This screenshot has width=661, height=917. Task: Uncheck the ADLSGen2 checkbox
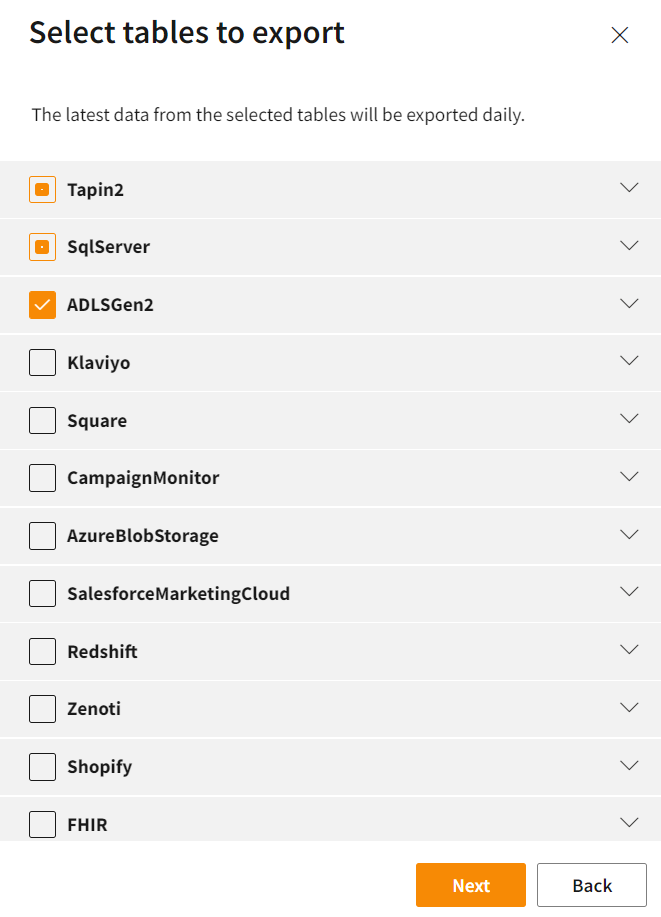(42, 305)
